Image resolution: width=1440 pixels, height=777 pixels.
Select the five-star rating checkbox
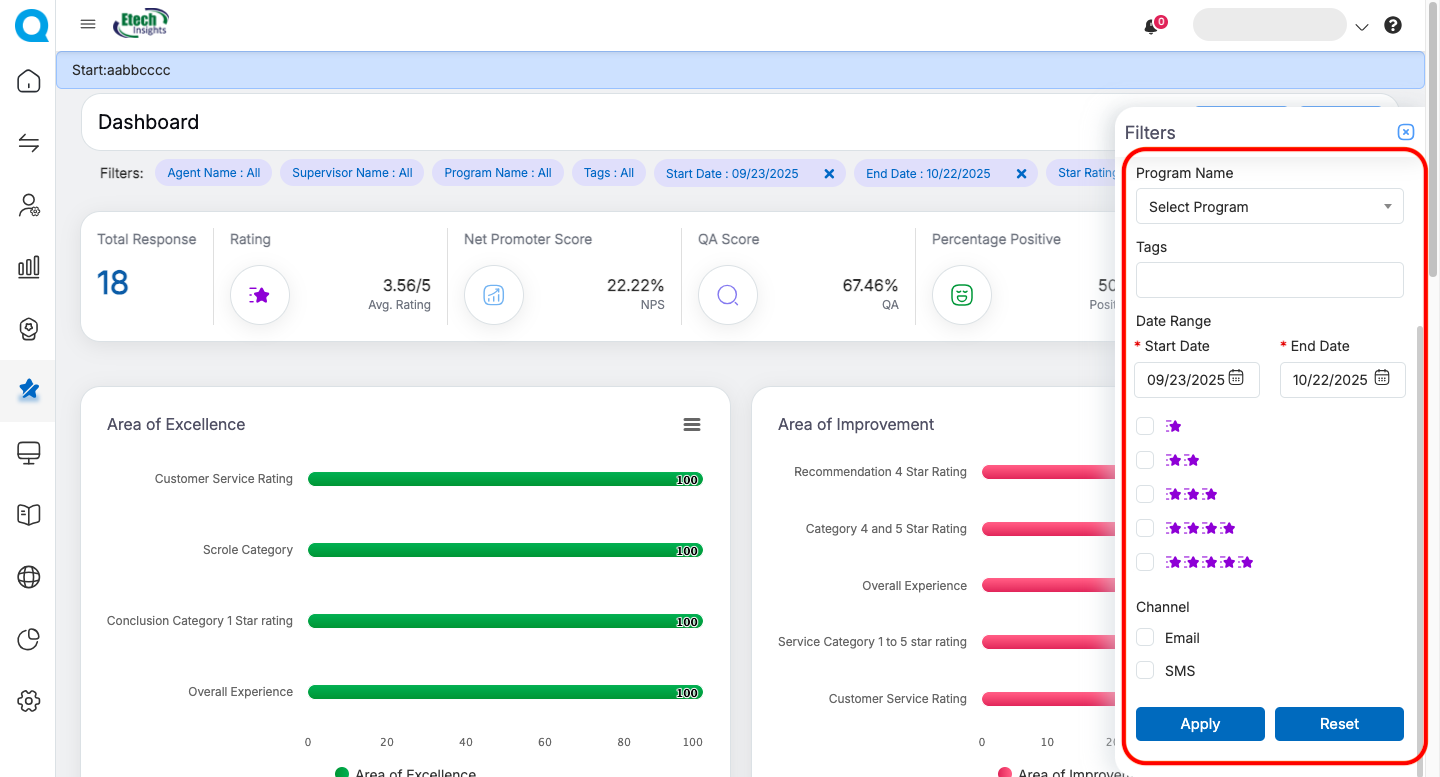[x=1145, y=562]
